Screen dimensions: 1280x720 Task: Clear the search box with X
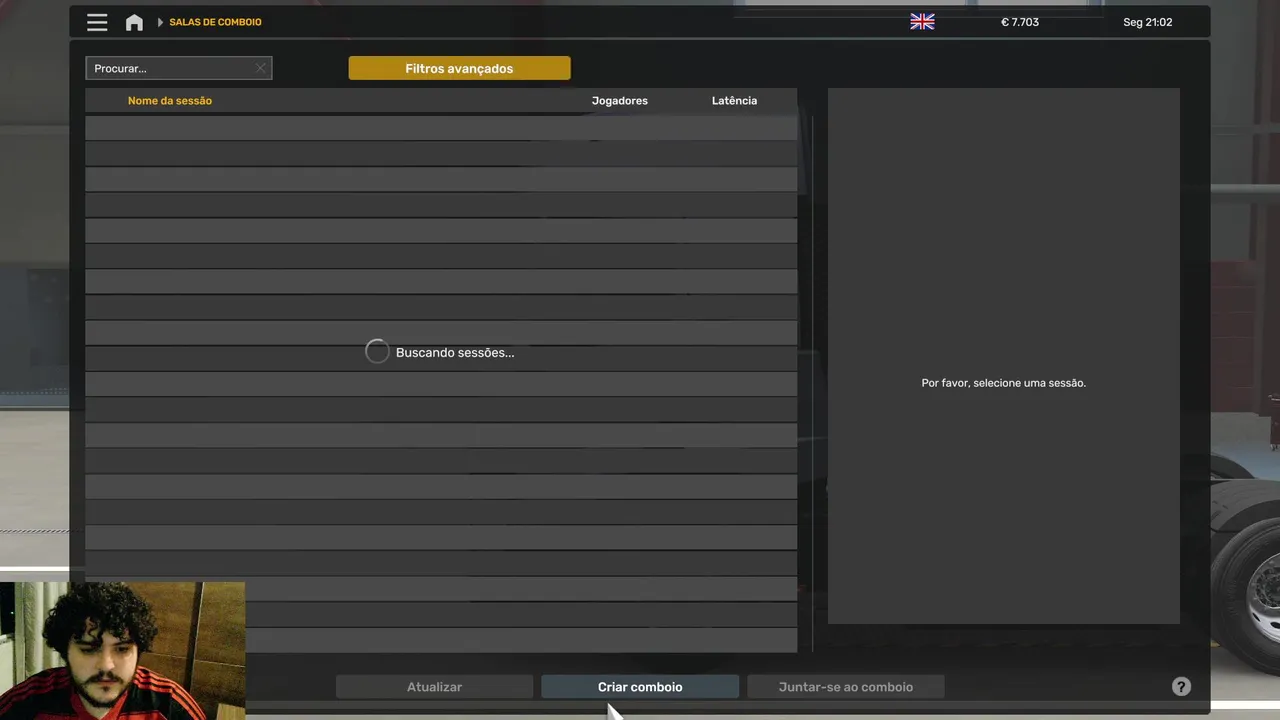coord(260,68)
